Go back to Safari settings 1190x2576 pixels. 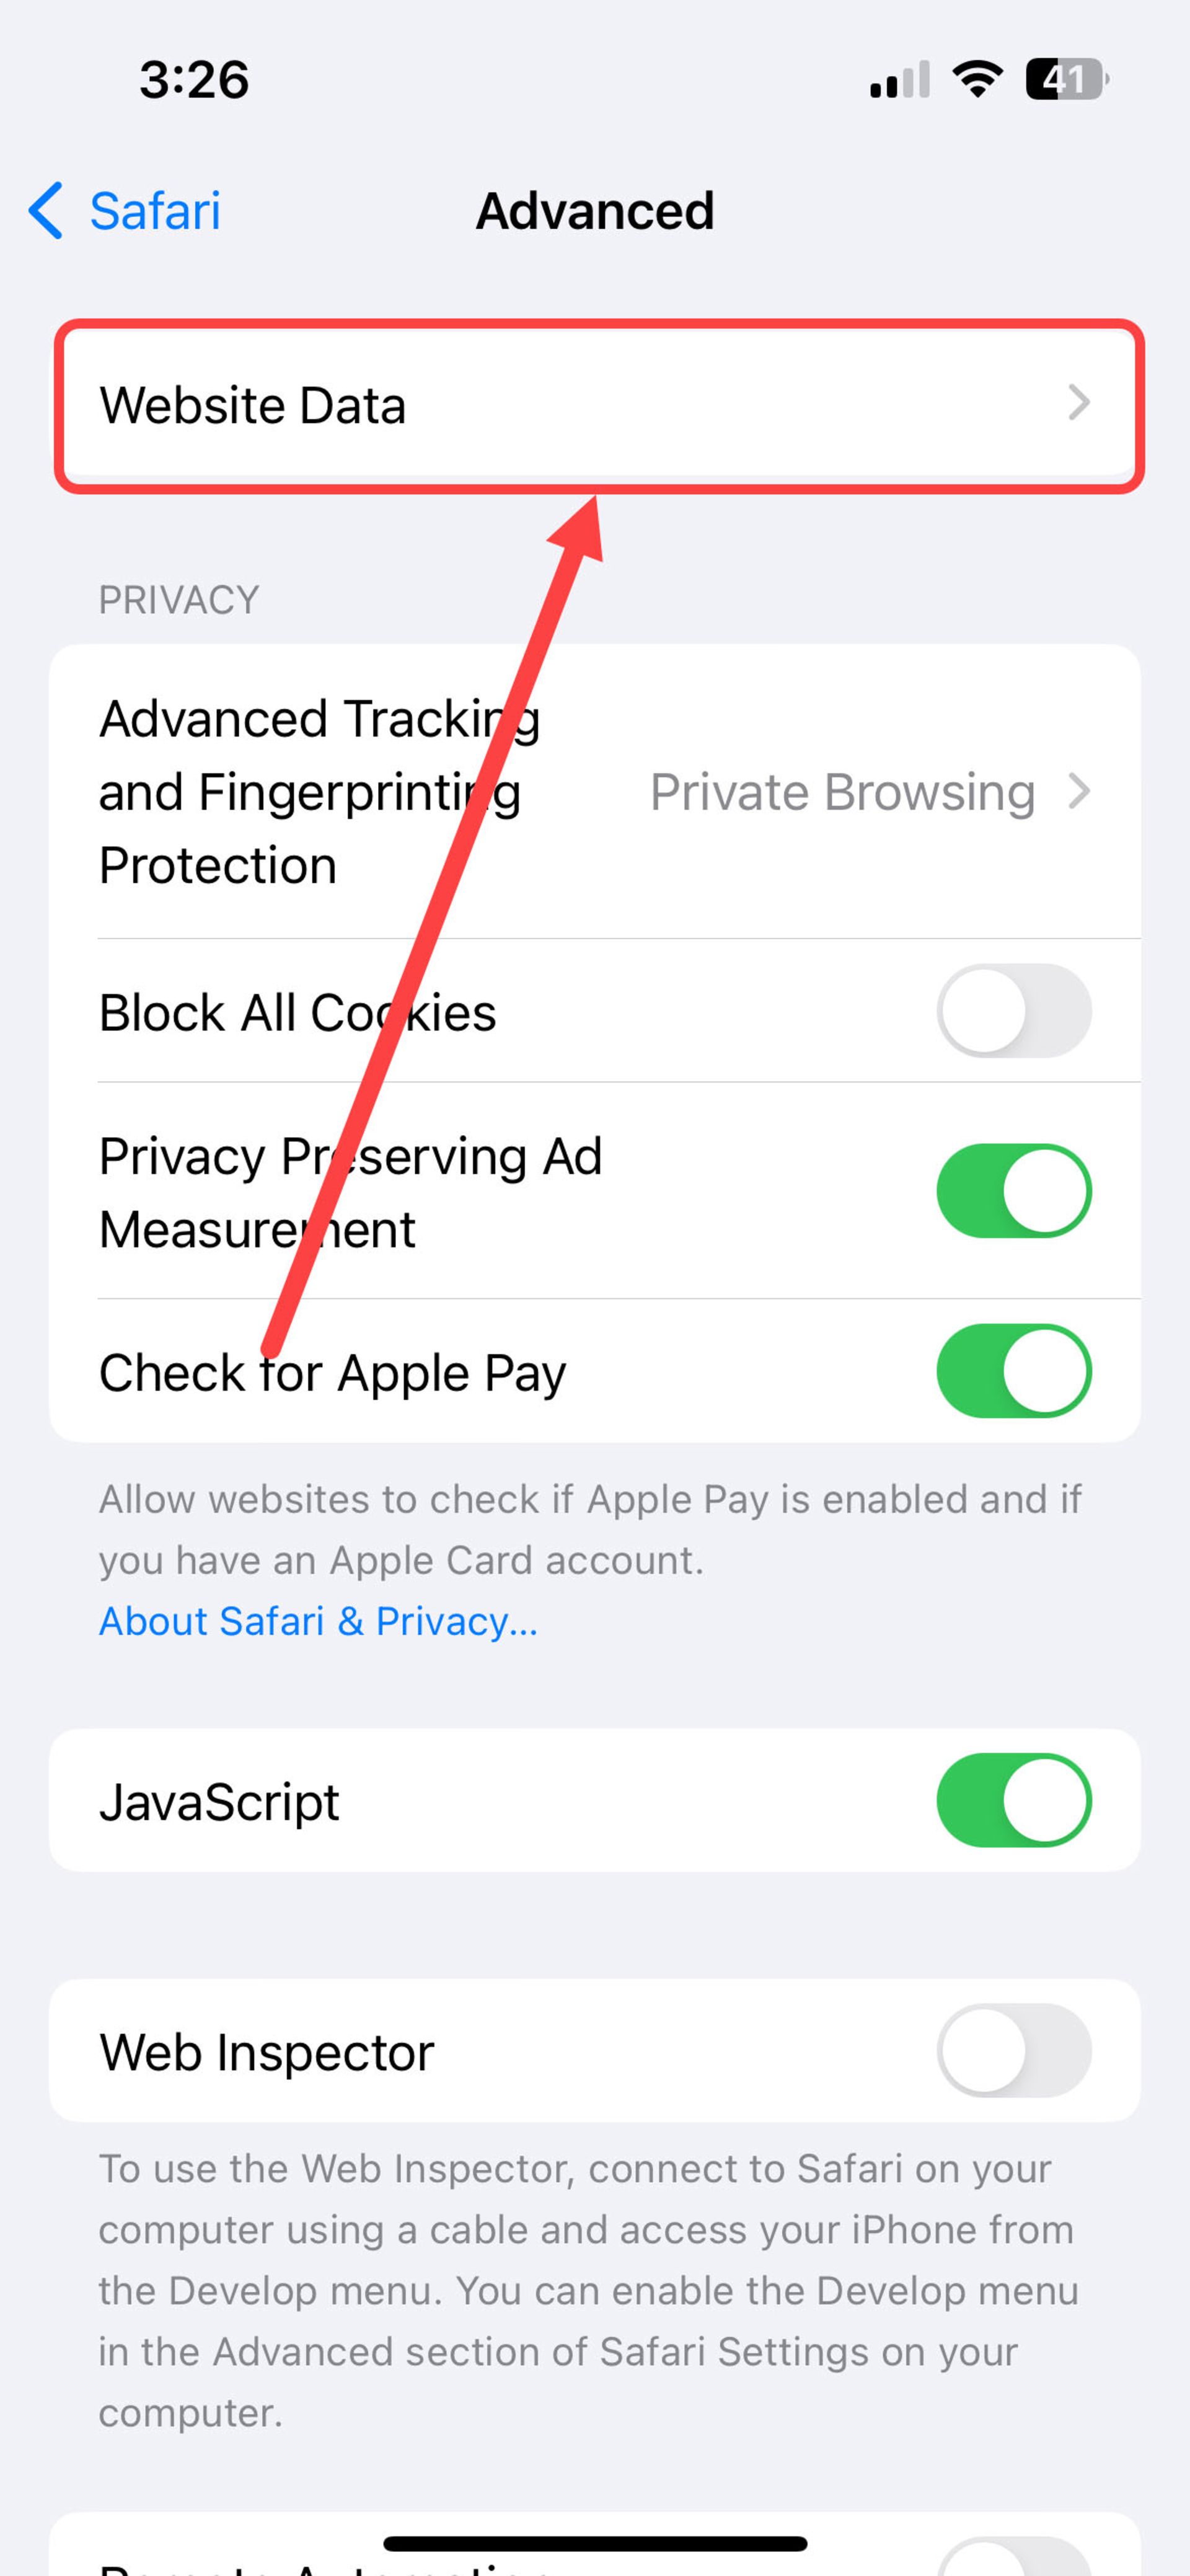tap(125, 211)
